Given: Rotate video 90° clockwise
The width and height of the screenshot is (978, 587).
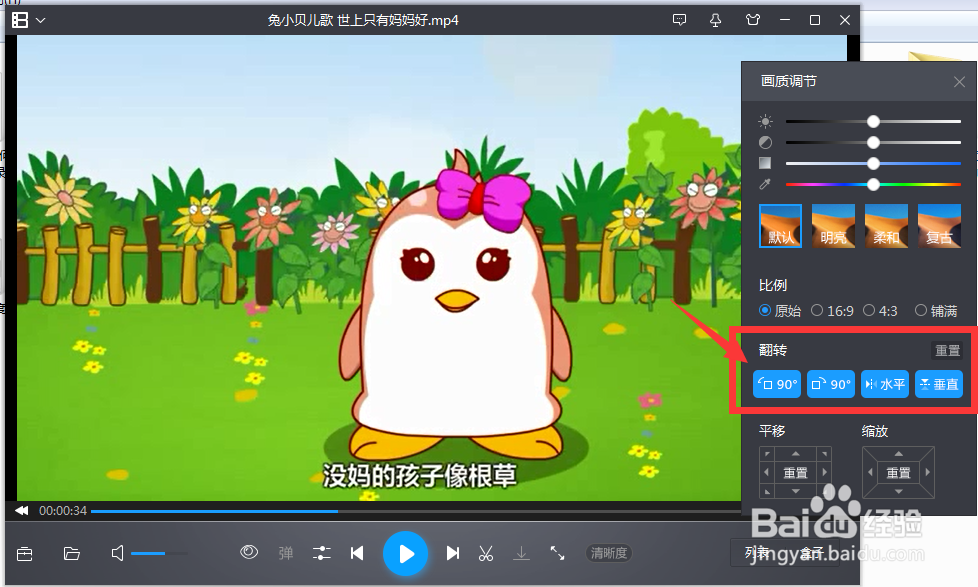Looking at the screenshot, I should point(831,384).
